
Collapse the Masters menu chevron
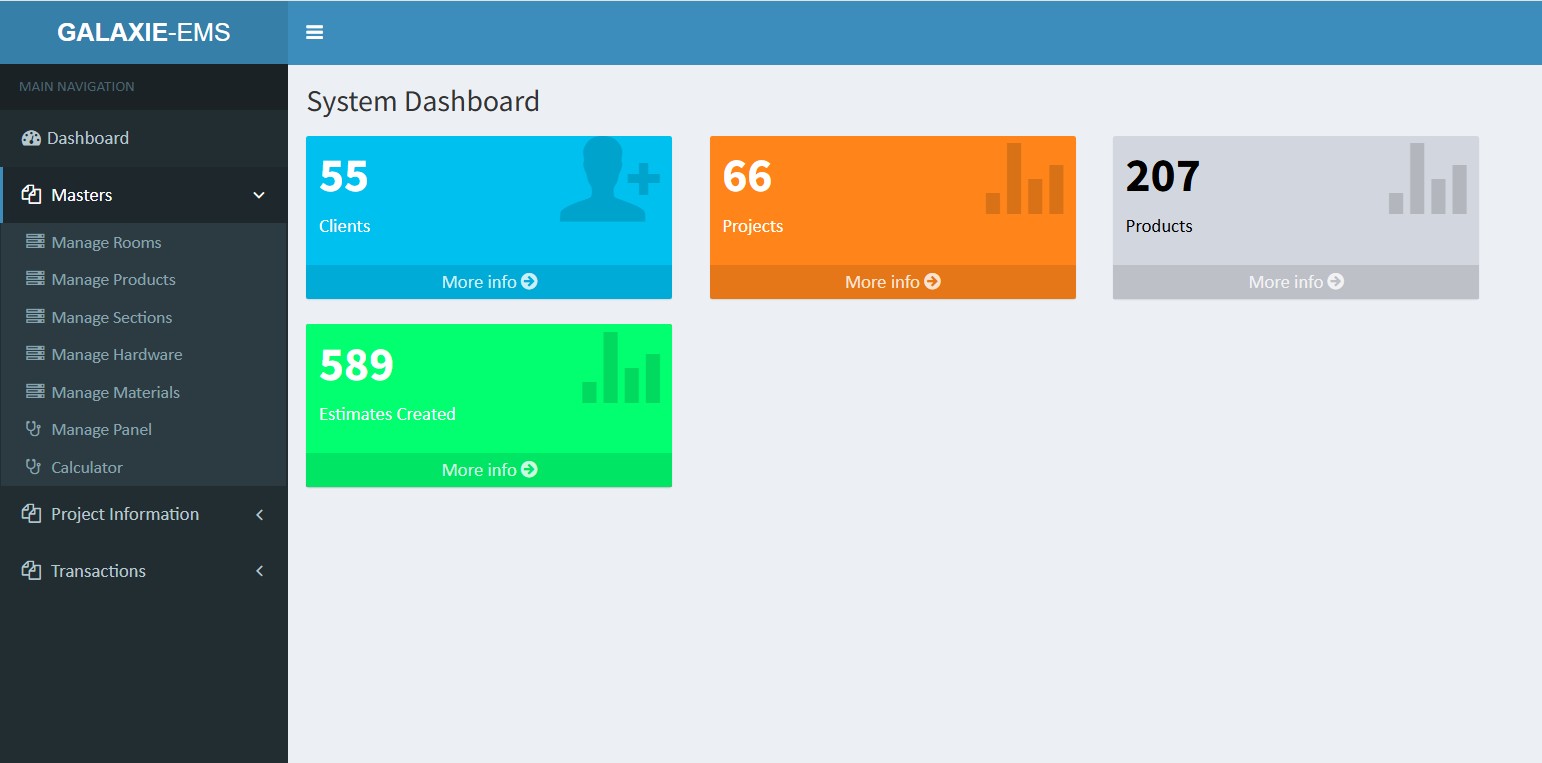point(259,195)
